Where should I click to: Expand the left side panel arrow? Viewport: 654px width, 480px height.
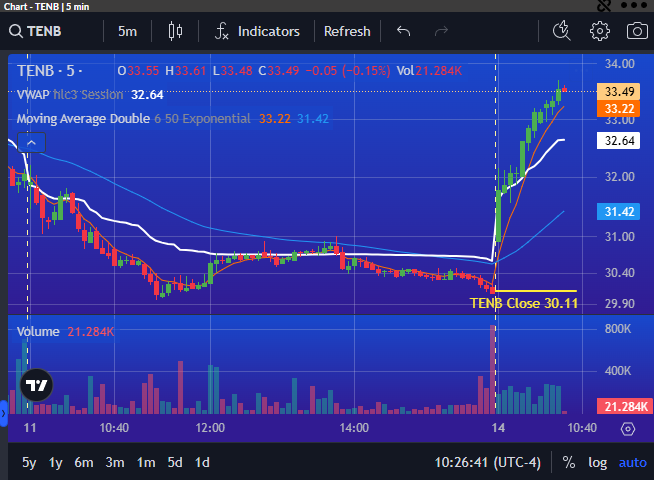pos(3,413)
